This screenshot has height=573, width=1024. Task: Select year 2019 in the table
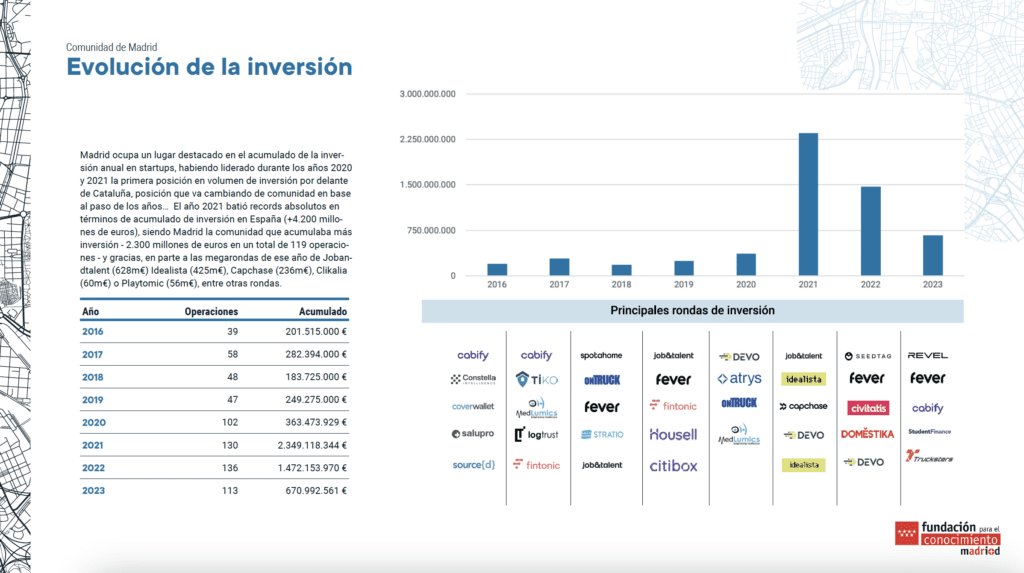click(x=93, y=399)
